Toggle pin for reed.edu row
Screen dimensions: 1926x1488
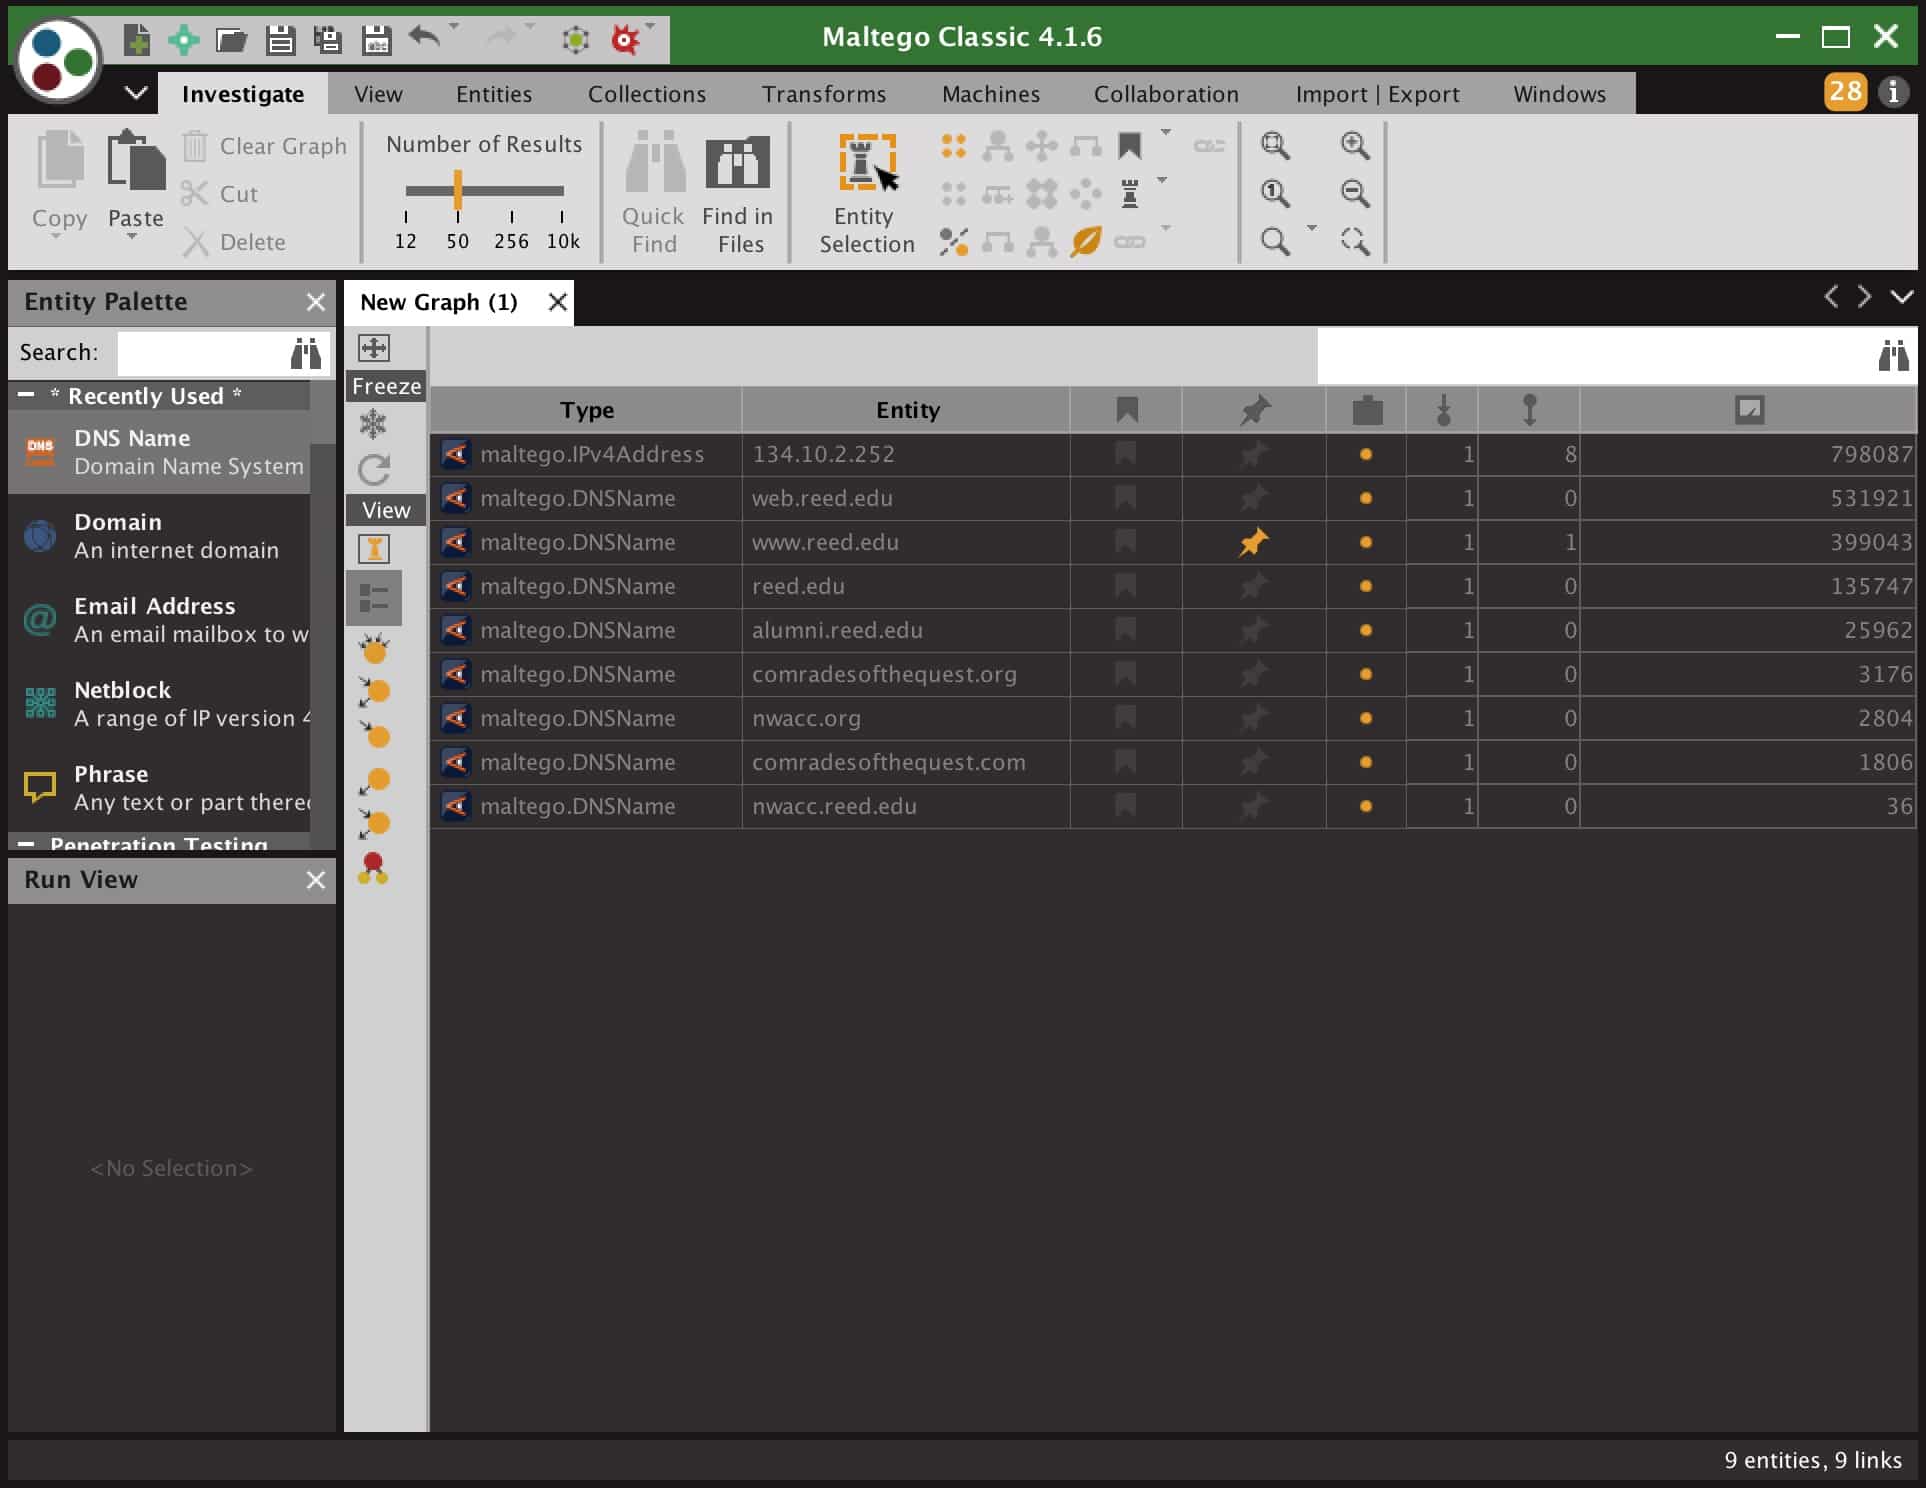1253,586
